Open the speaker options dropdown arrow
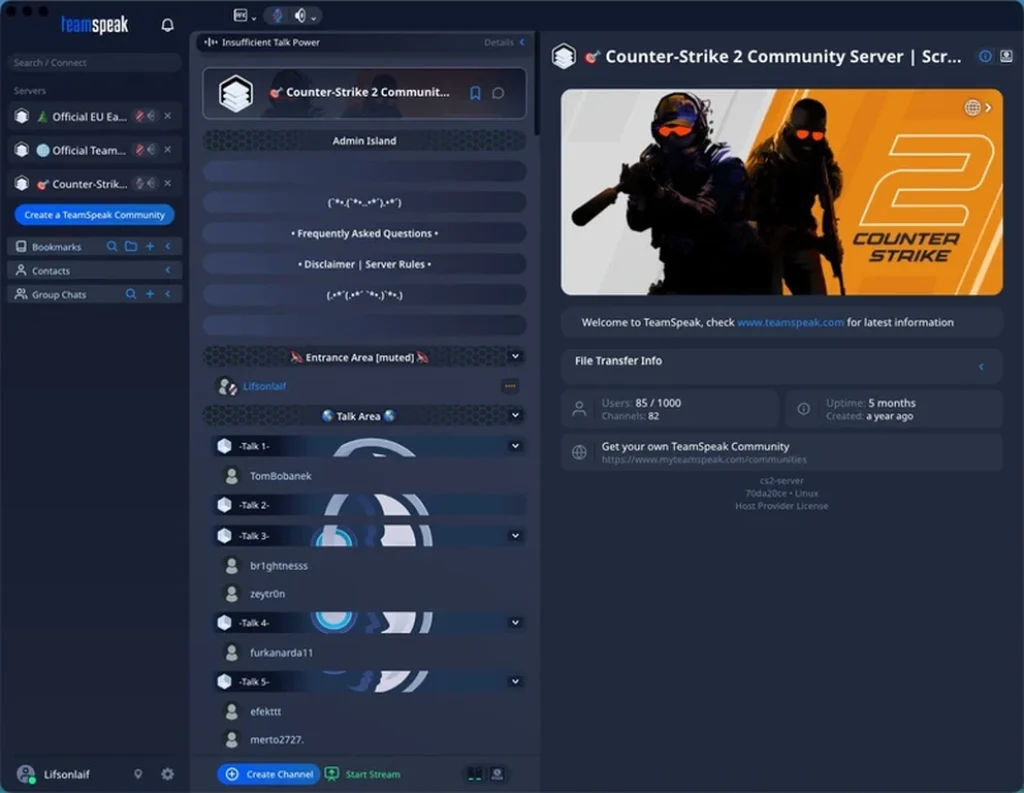The image size is (1024, 793). 313,18
